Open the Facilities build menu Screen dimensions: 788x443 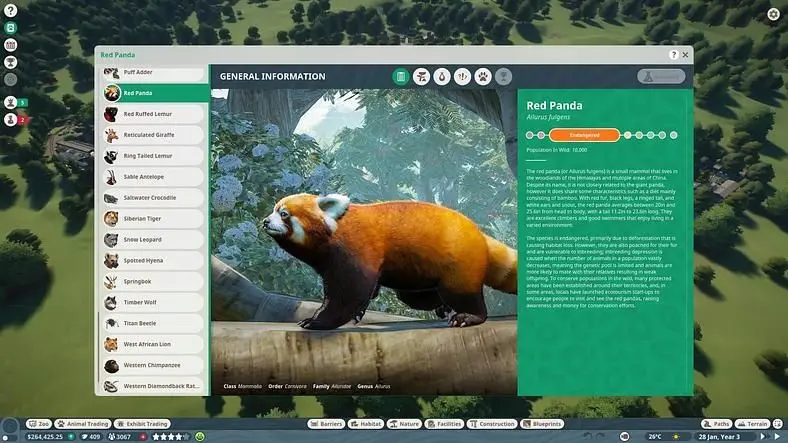(444, 424)
